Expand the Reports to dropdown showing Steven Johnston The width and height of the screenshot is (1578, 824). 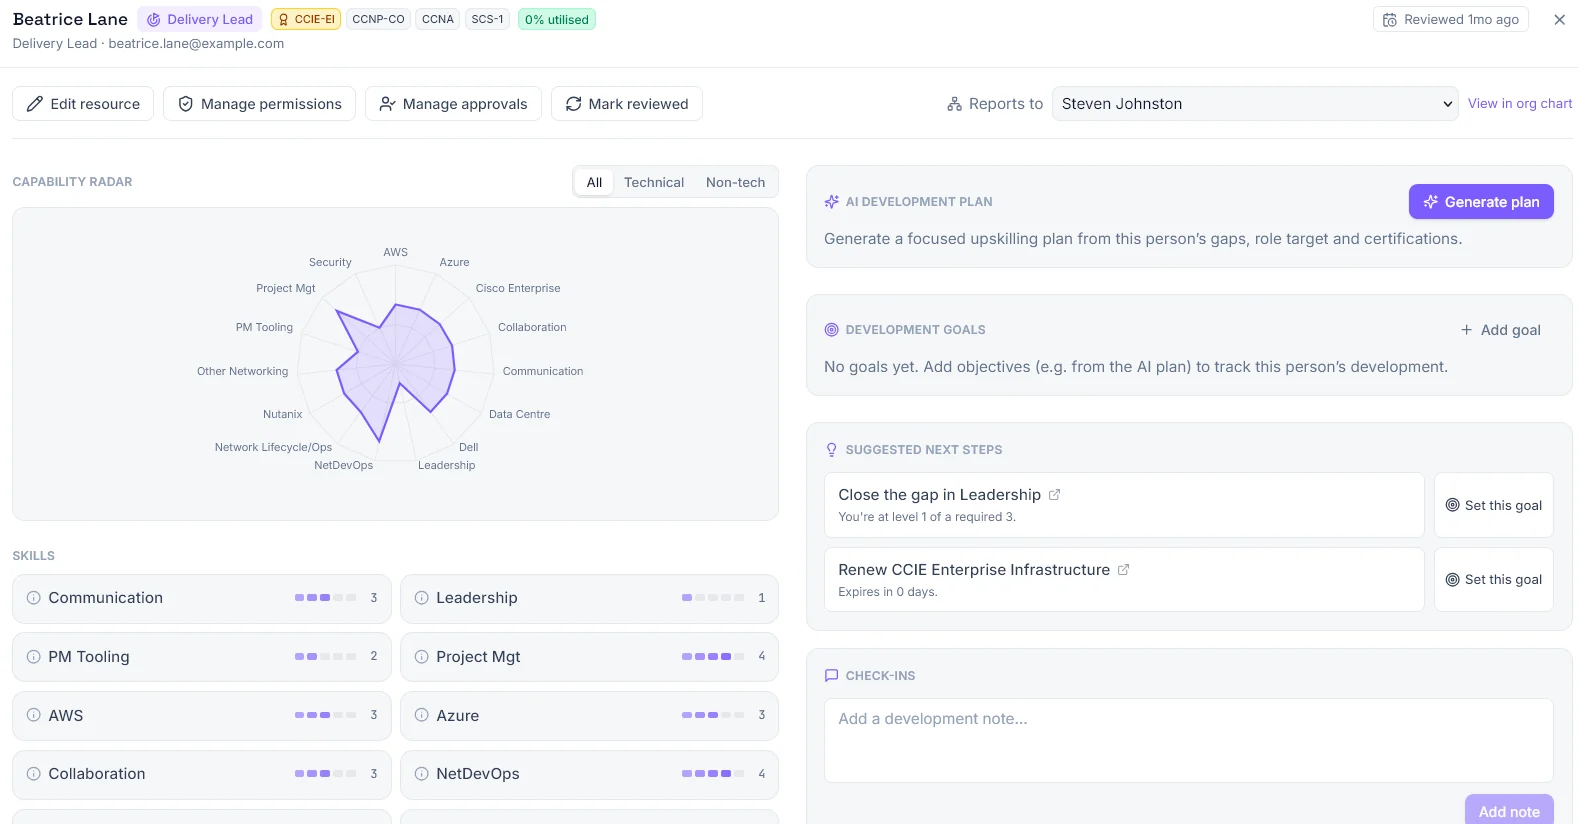click(x=1255, y=104)
